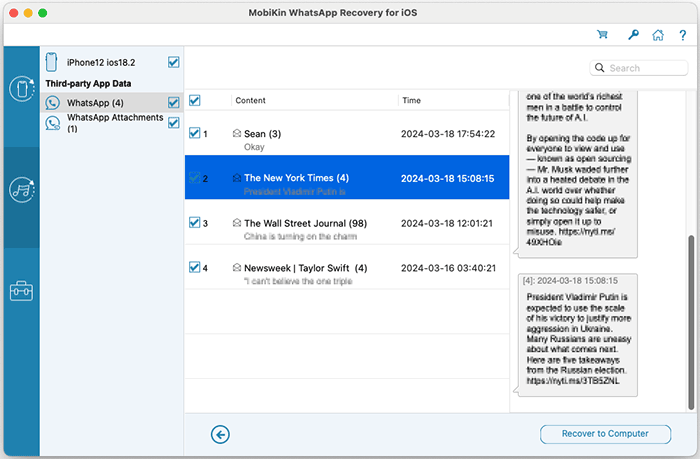Click the WhatsApp Attachments icon
700x459 pixels.
pyautogui.click(x=52, y=123)
